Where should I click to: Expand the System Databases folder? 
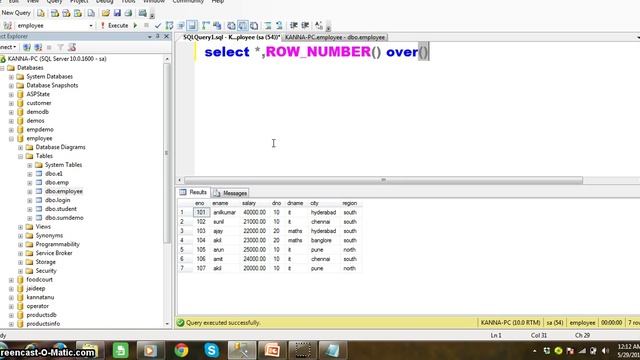point(11,77)
